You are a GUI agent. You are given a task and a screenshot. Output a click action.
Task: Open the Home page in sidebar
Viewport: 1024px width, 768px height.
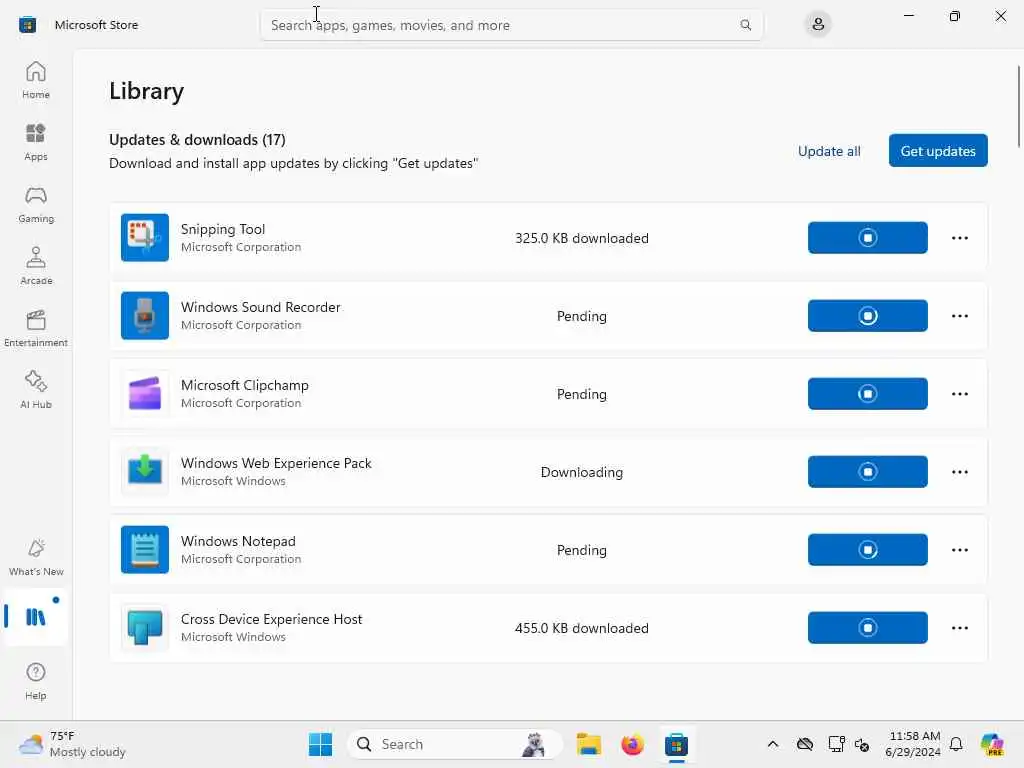[x=36, y=80]
